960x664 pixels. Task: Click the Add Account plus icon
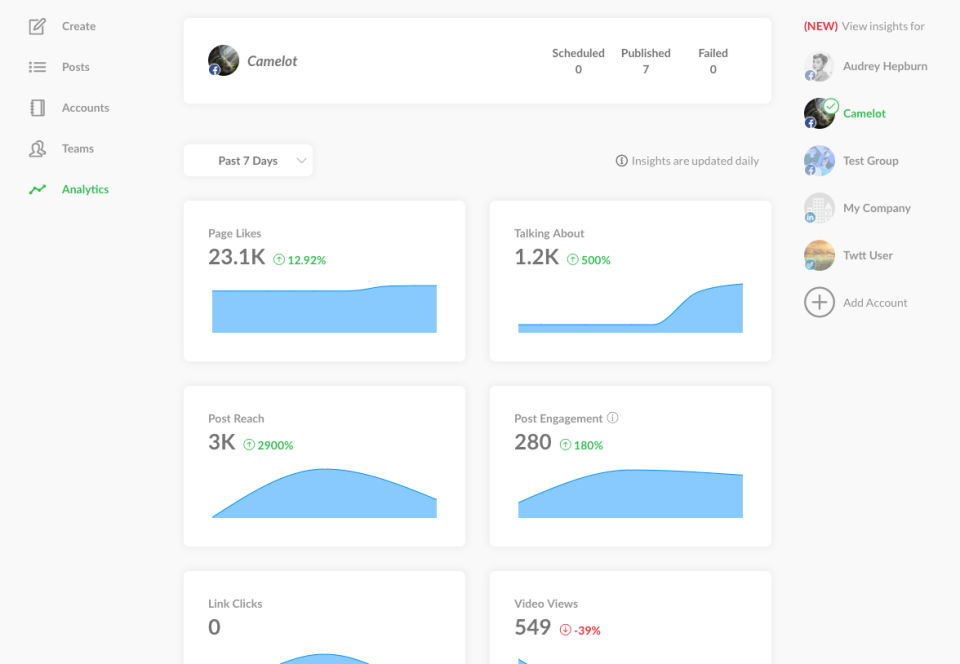(x=819, y=302)
